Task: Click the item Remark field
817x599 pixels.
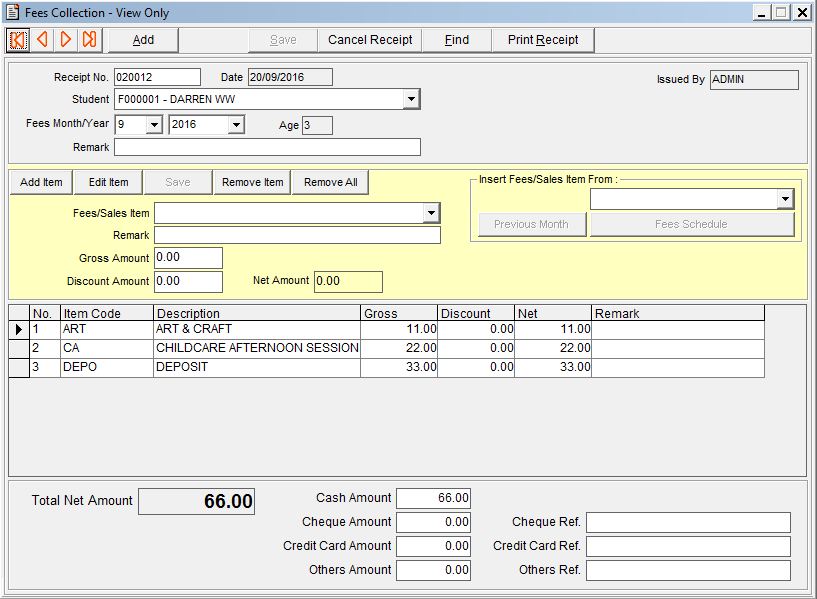Action: 298,235
